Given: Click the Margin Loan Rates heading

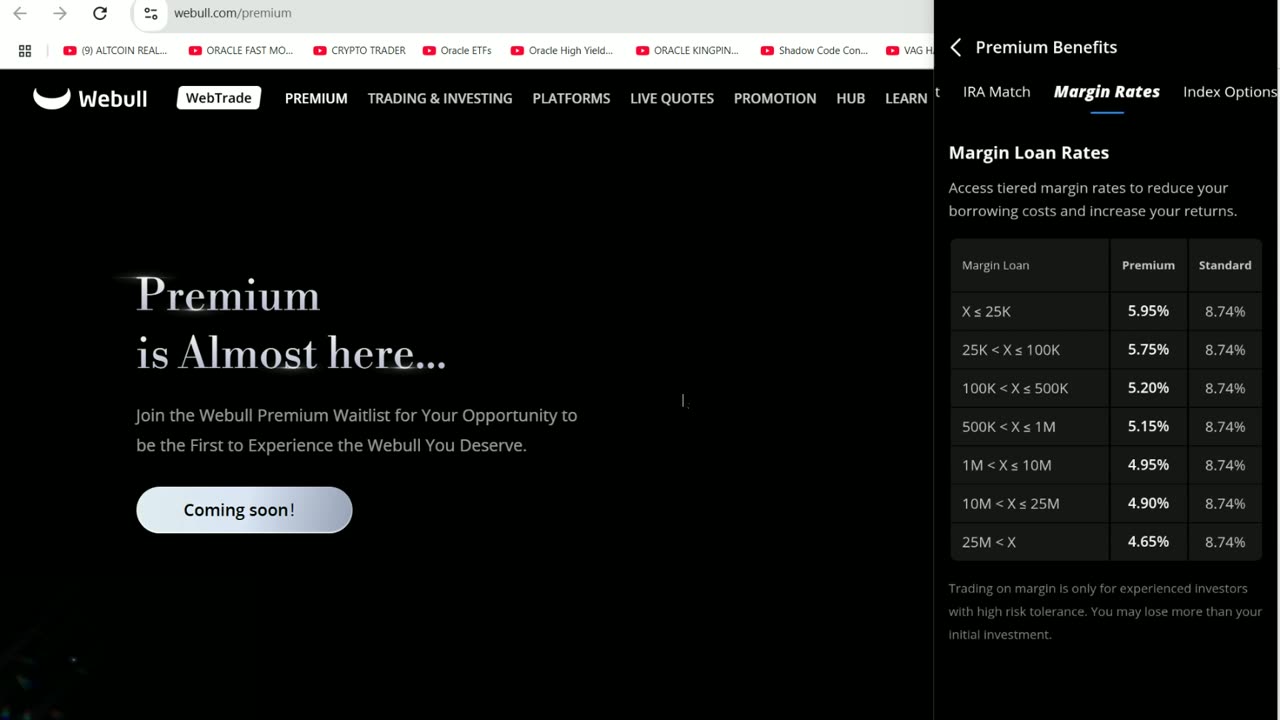Looking at the screenshot, I should pos(1029,153).
